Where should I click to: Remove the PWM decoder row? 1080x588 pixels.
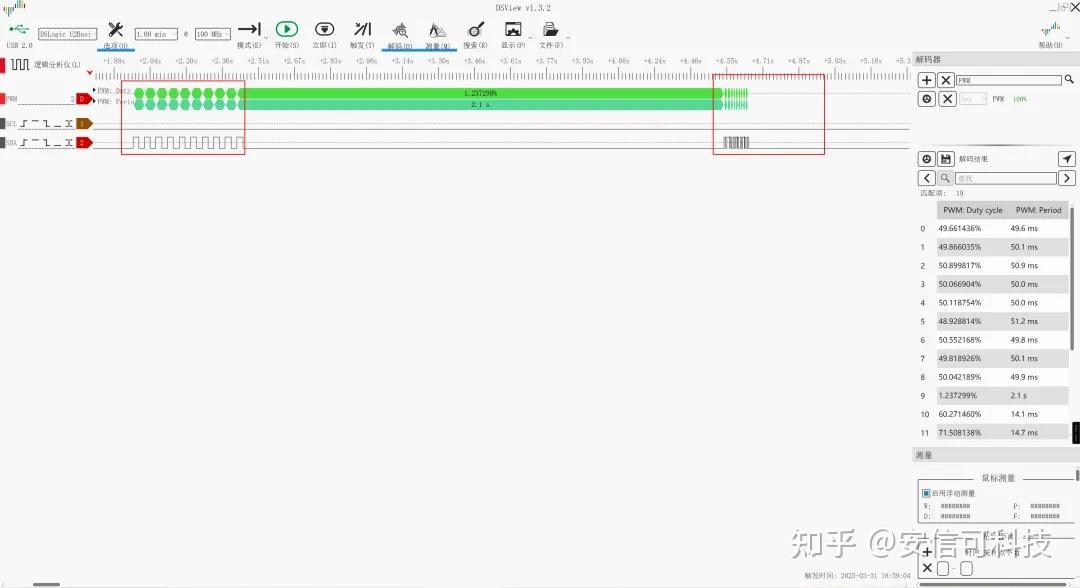coord(948,99)
